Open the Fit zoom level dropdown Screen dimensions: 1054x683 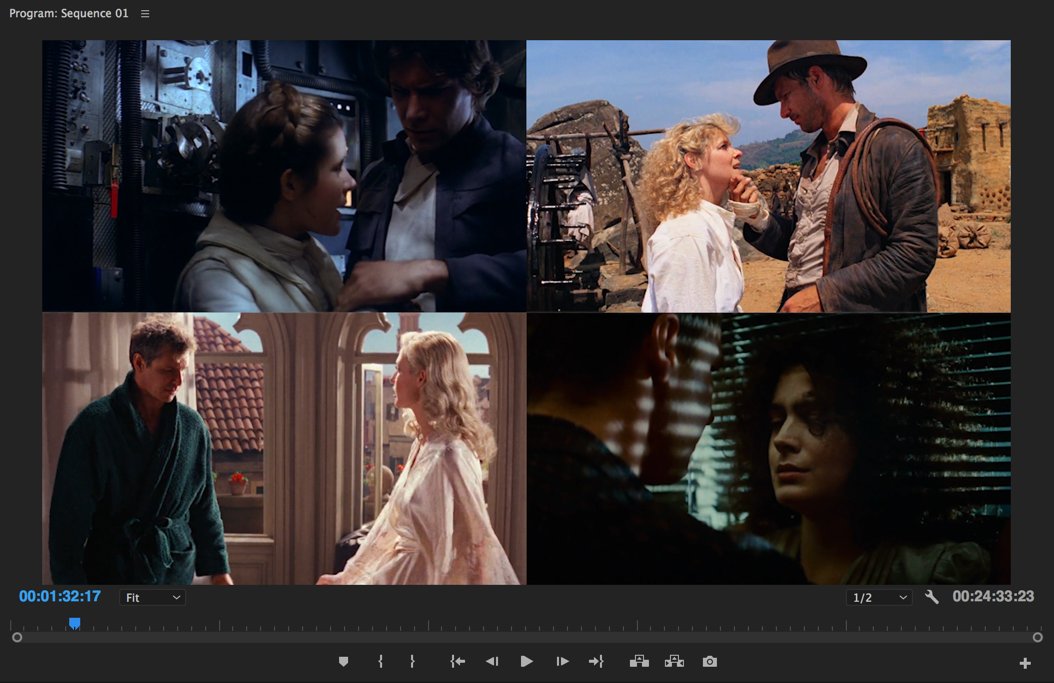(153, 598)
